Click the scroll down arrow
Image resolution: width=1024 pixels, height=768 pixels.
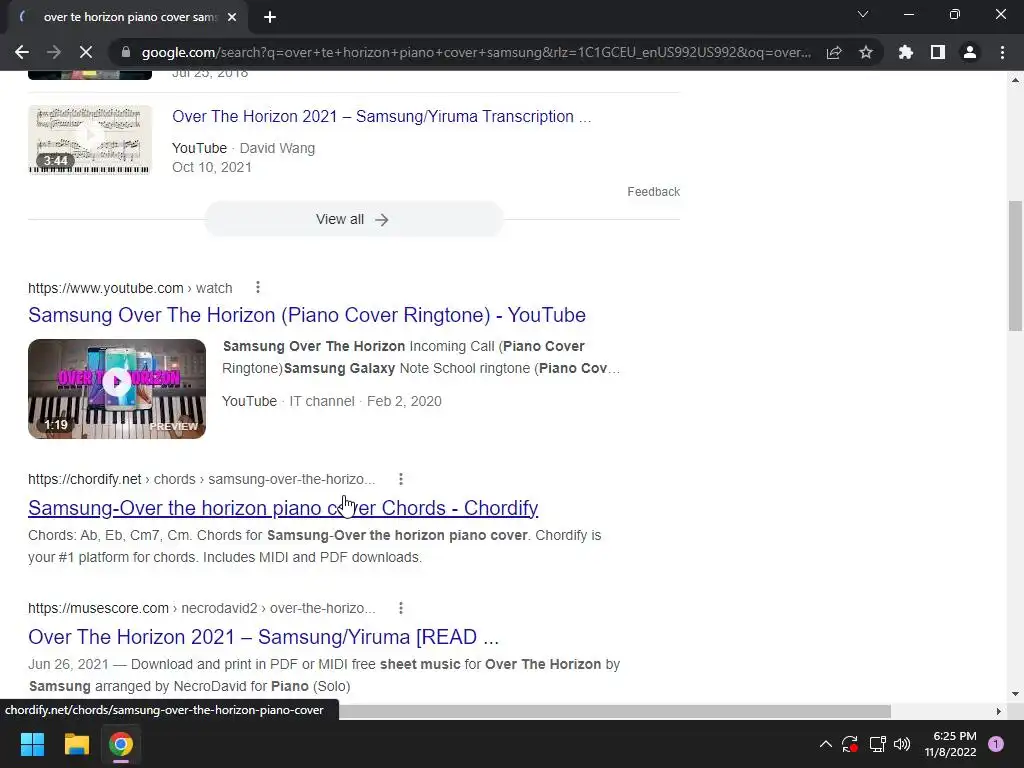(1015, 694)
